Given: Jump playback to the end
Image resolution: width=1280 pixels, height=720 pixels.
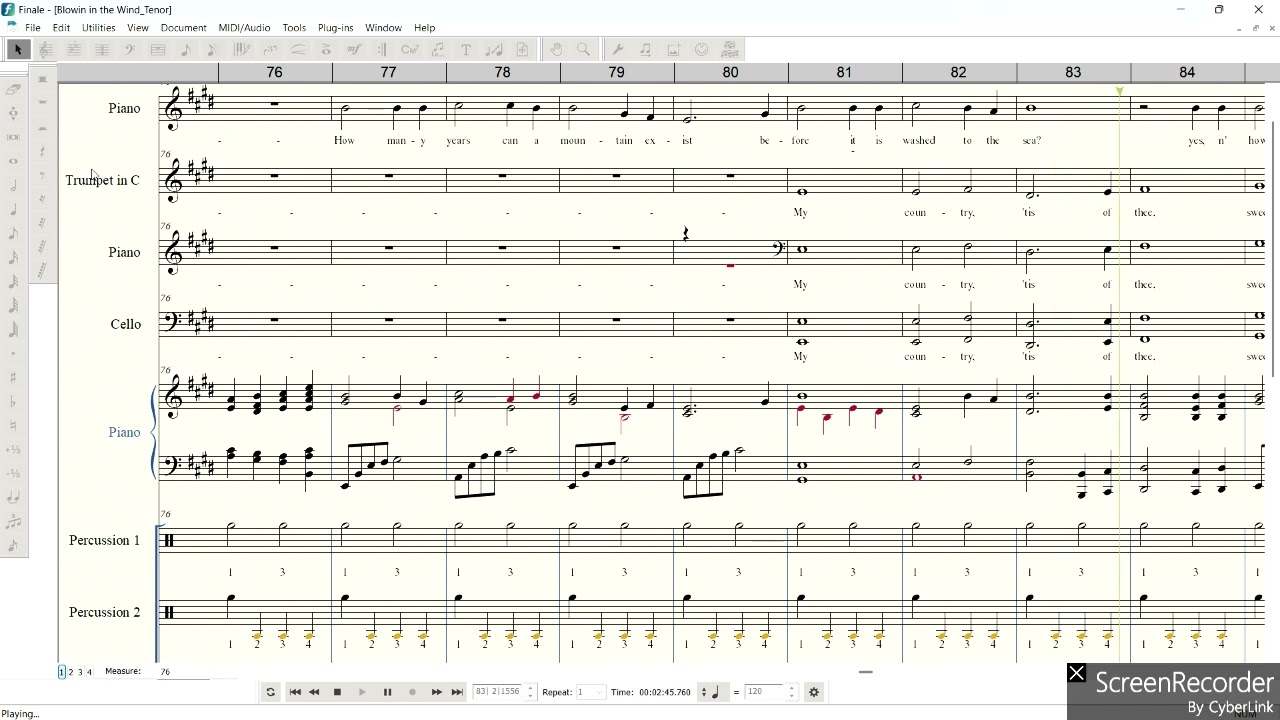Looking at the screenshot, I should click(456, 692).
